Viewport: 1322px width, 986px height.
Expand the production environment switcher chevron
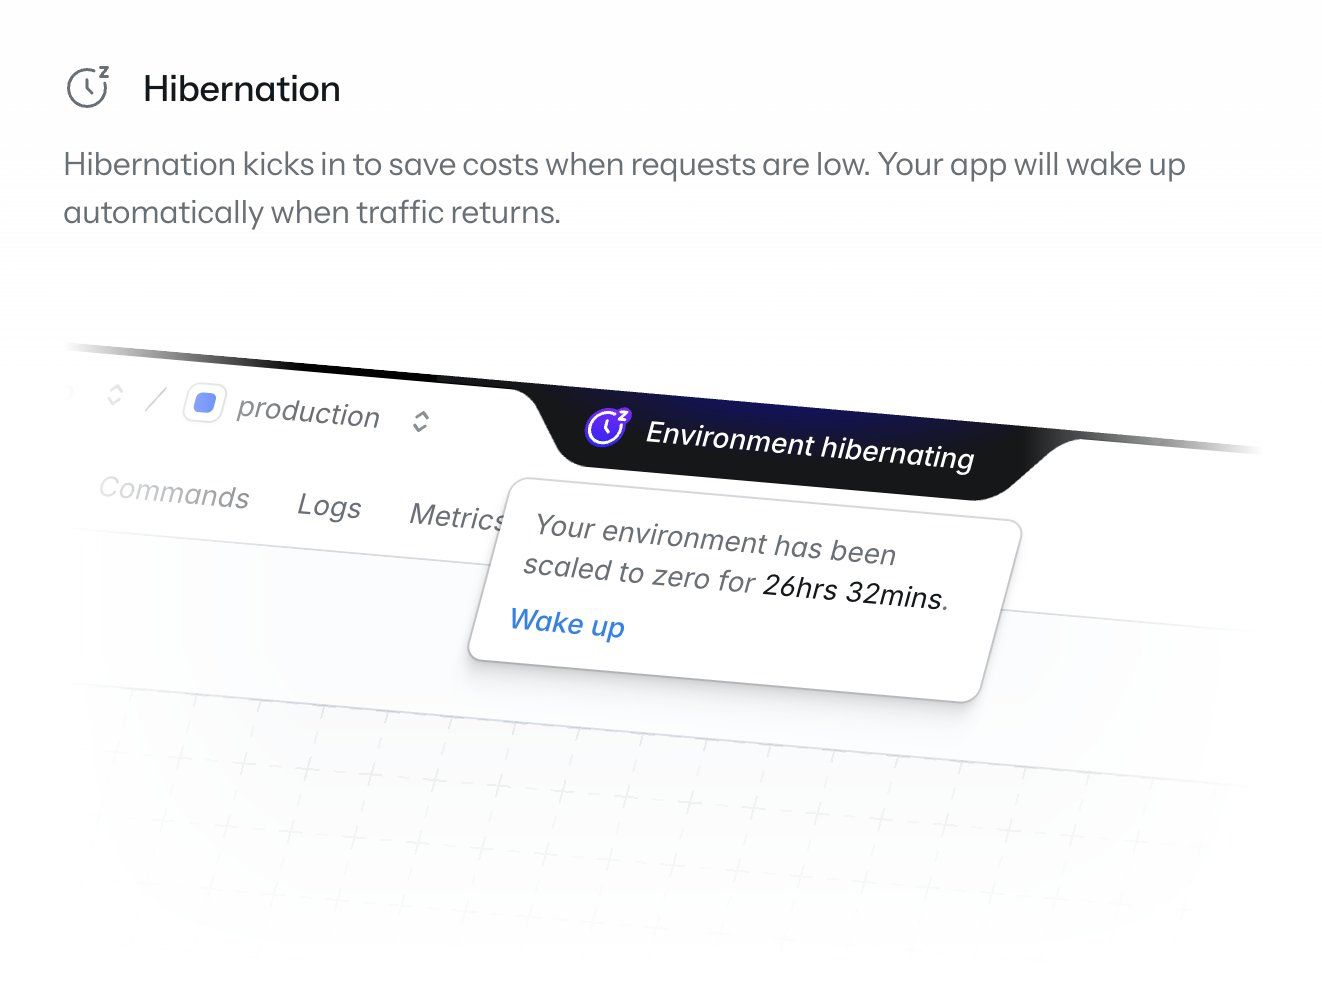420,421
